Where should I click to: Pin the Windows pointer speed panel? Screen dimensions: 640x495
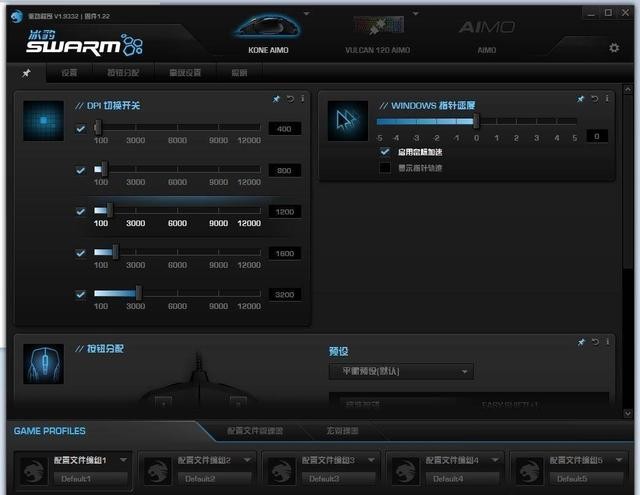point(580,99)
